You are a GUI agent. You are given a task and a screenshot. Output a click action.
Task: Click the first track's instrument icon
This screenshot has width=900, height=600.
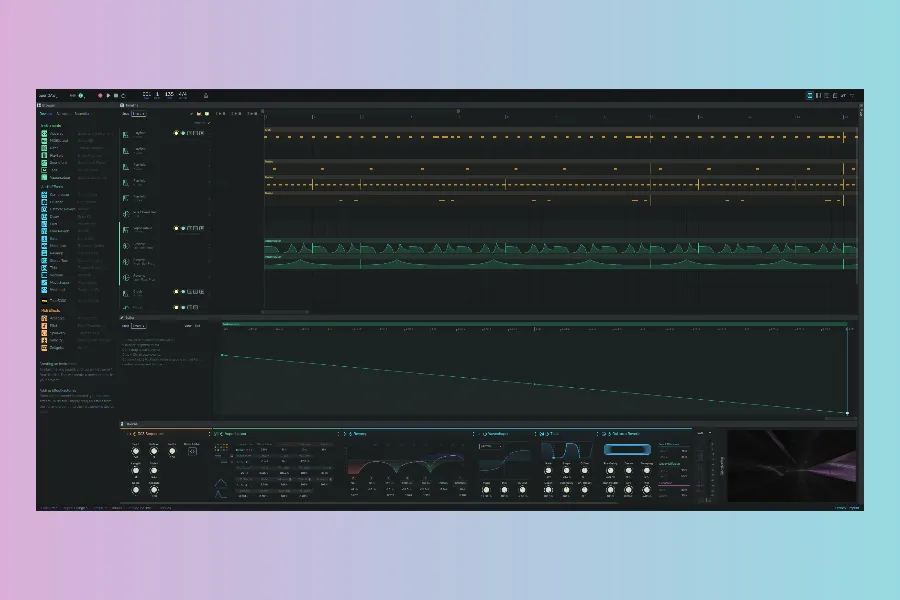(126, 133)
